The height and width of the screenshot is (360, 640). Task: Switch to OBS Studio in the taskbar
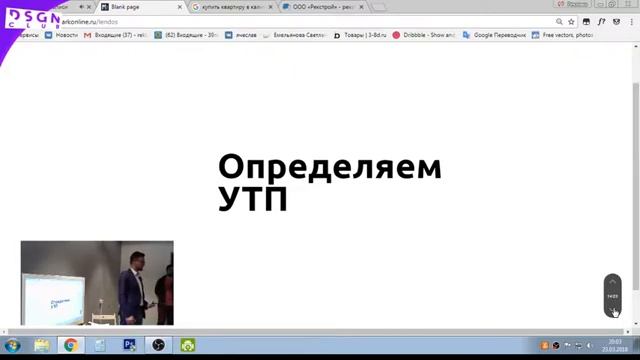158,345
